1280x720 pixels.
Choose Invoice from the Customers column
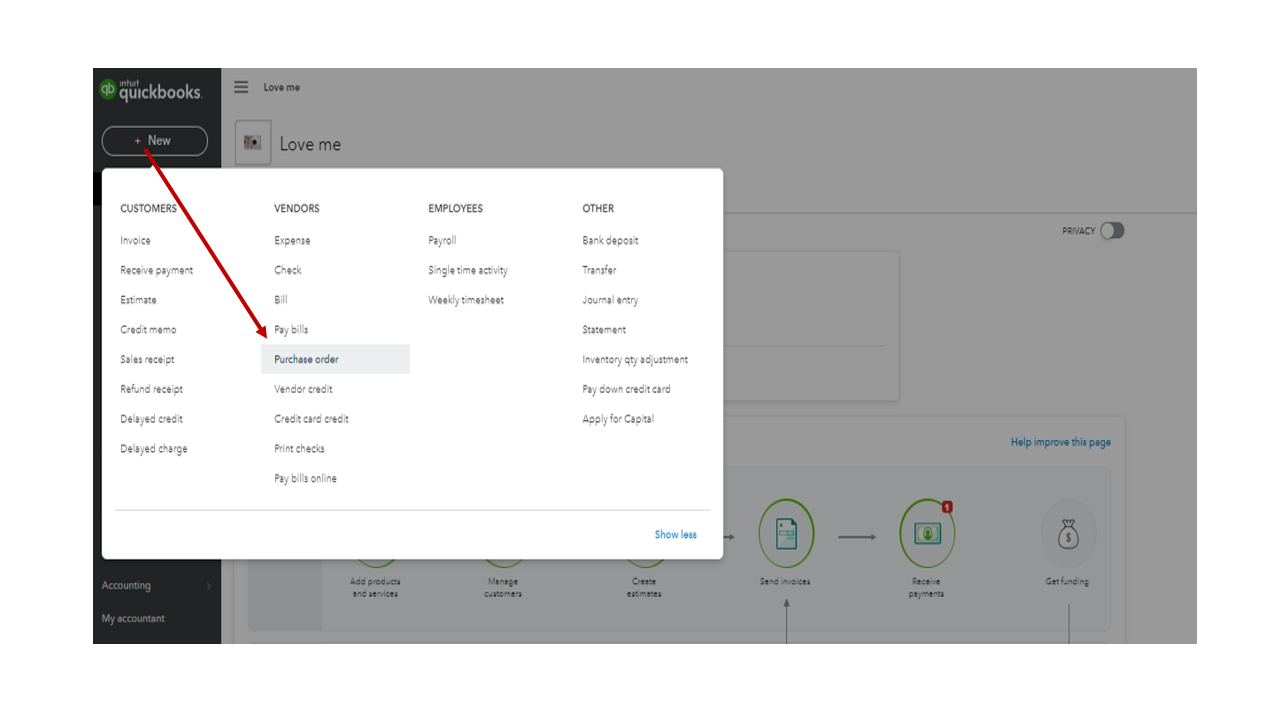(x=135, y=240)
